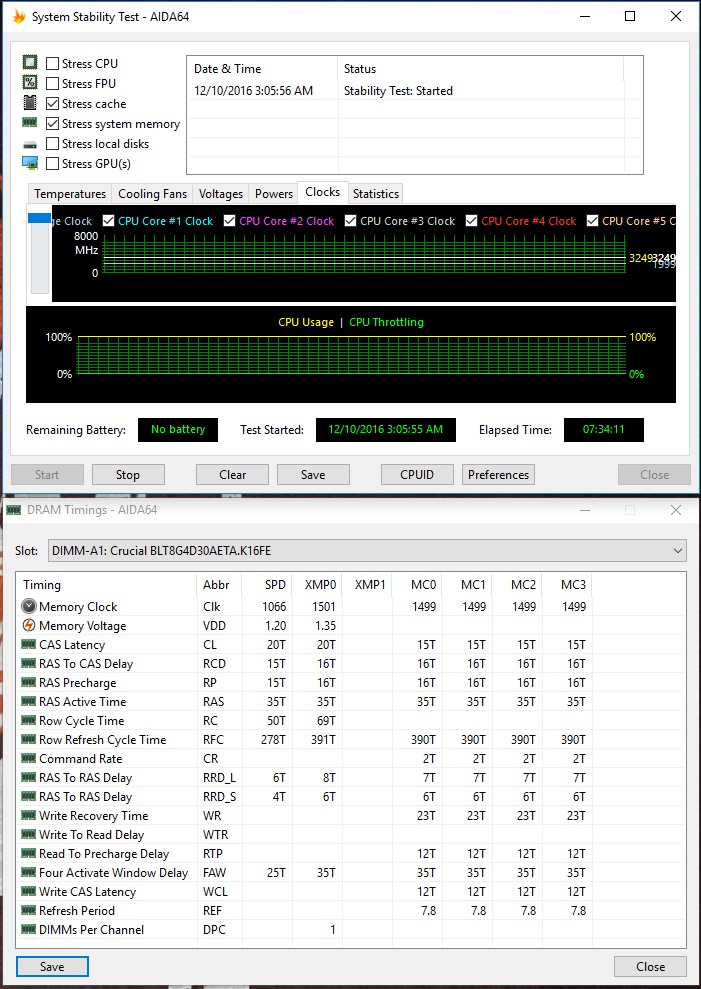Click the memory icon in RAS Active Time row
This screenshot has height=989, width=701.
click(28, 701)
